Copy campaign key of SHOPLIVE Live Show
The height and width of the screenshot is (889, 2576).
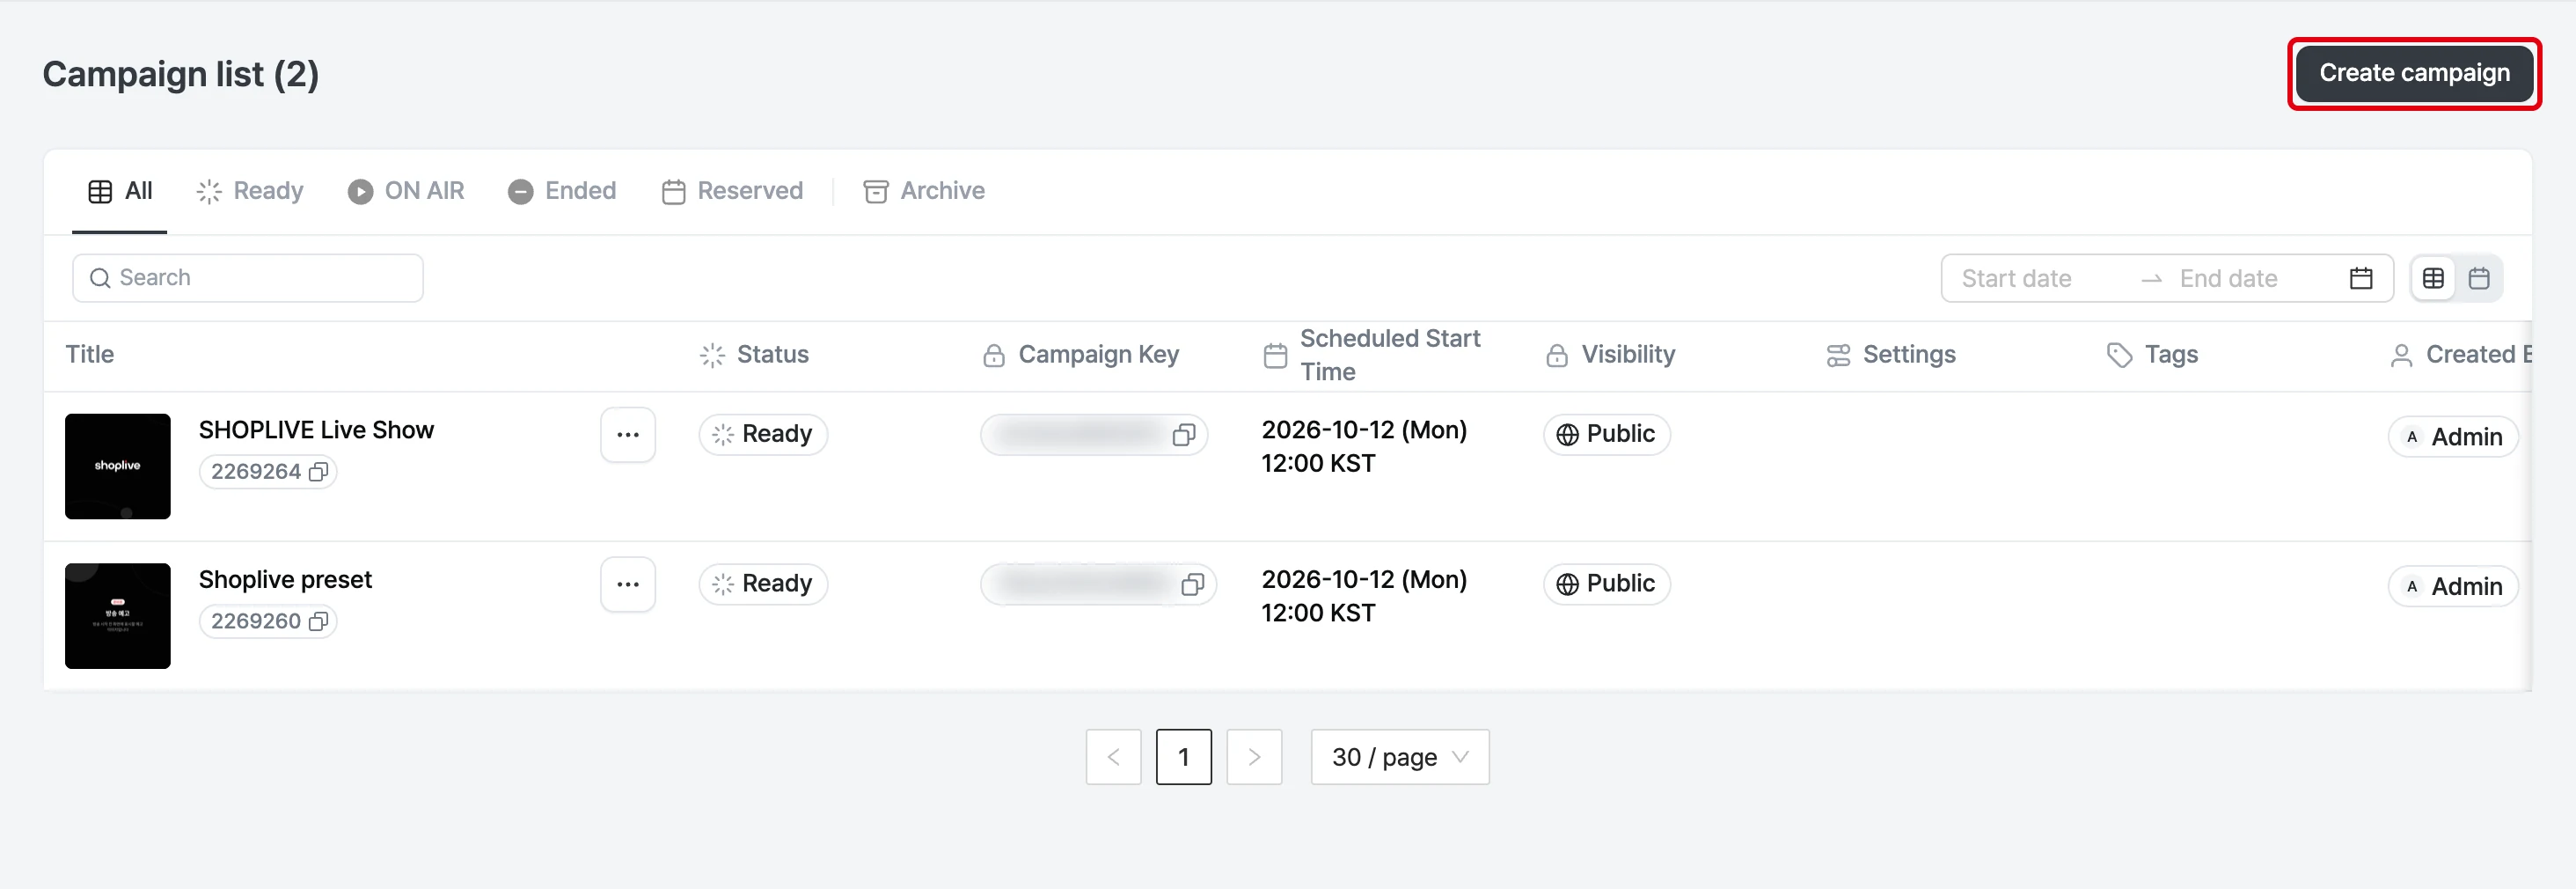pos(1184,435)
